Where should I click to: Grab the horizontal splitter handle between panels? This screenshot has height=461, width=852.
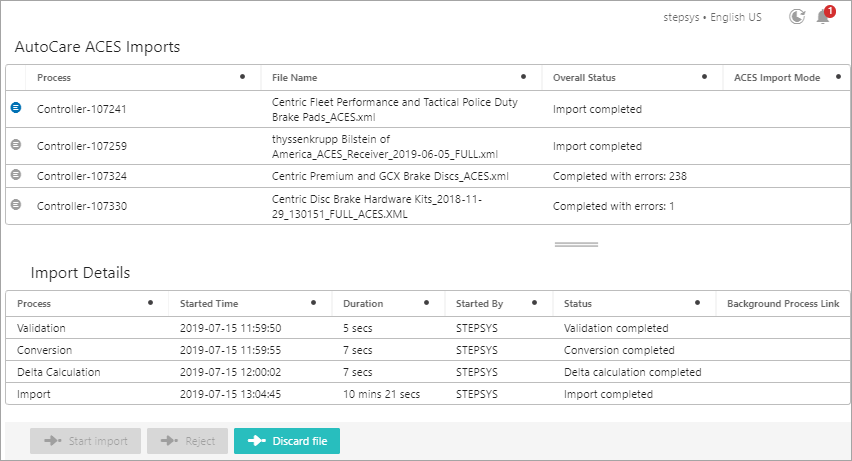tap(577, 245)
